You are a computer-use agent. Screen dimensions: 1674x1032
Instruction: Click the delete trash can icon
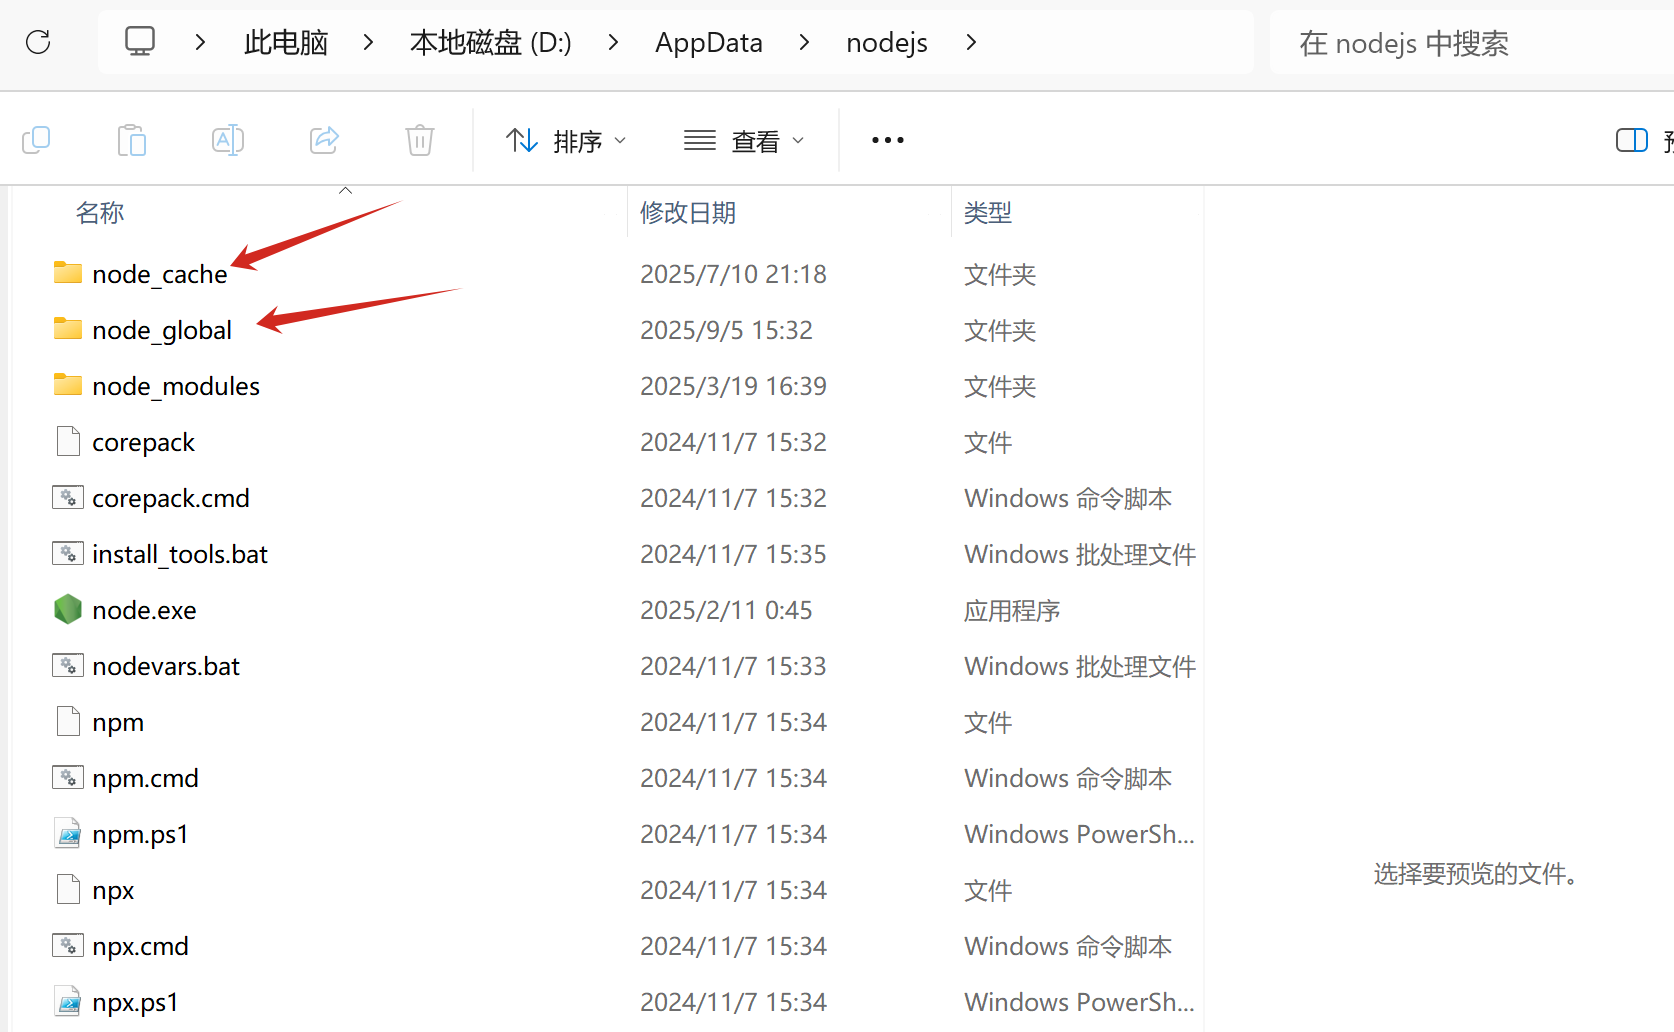[x=420, y=140]
